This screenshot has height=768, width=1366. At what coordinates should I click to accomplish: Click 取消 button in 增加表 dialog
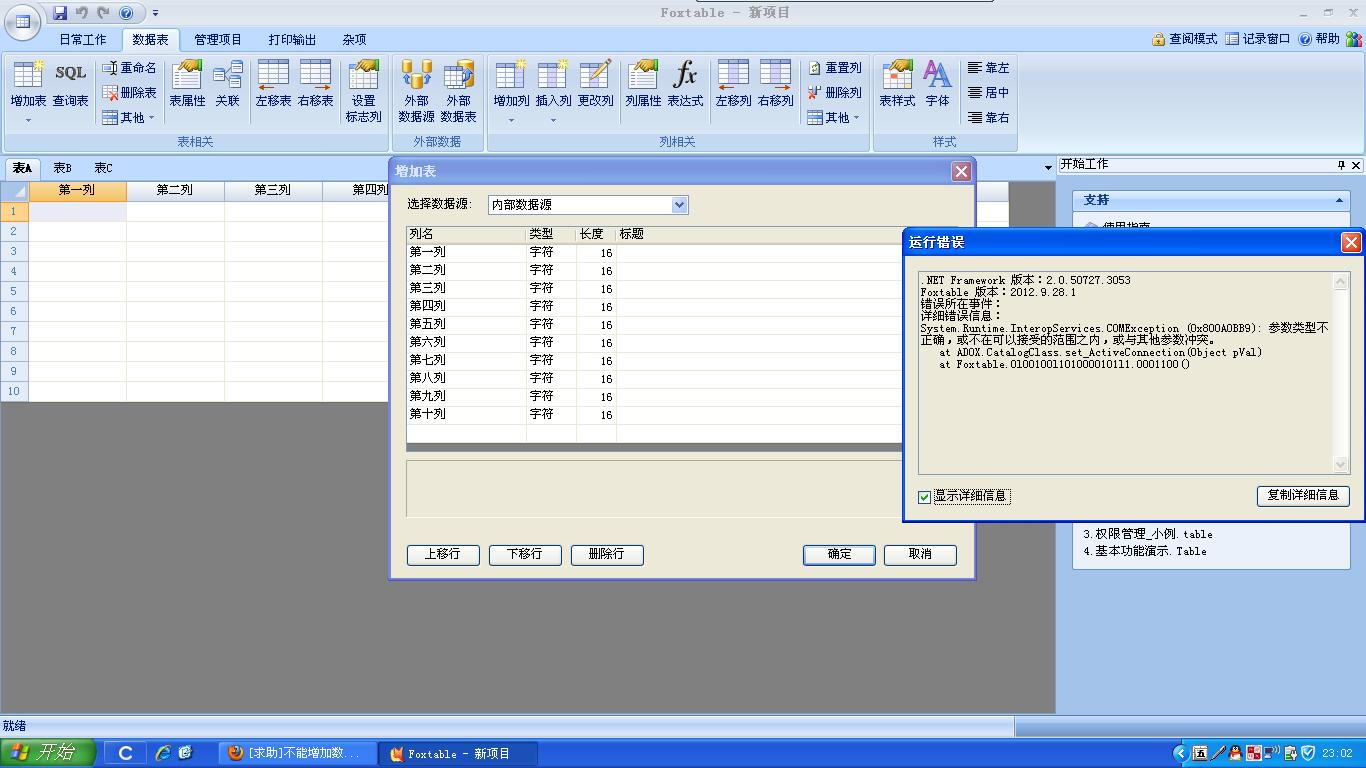920,555
